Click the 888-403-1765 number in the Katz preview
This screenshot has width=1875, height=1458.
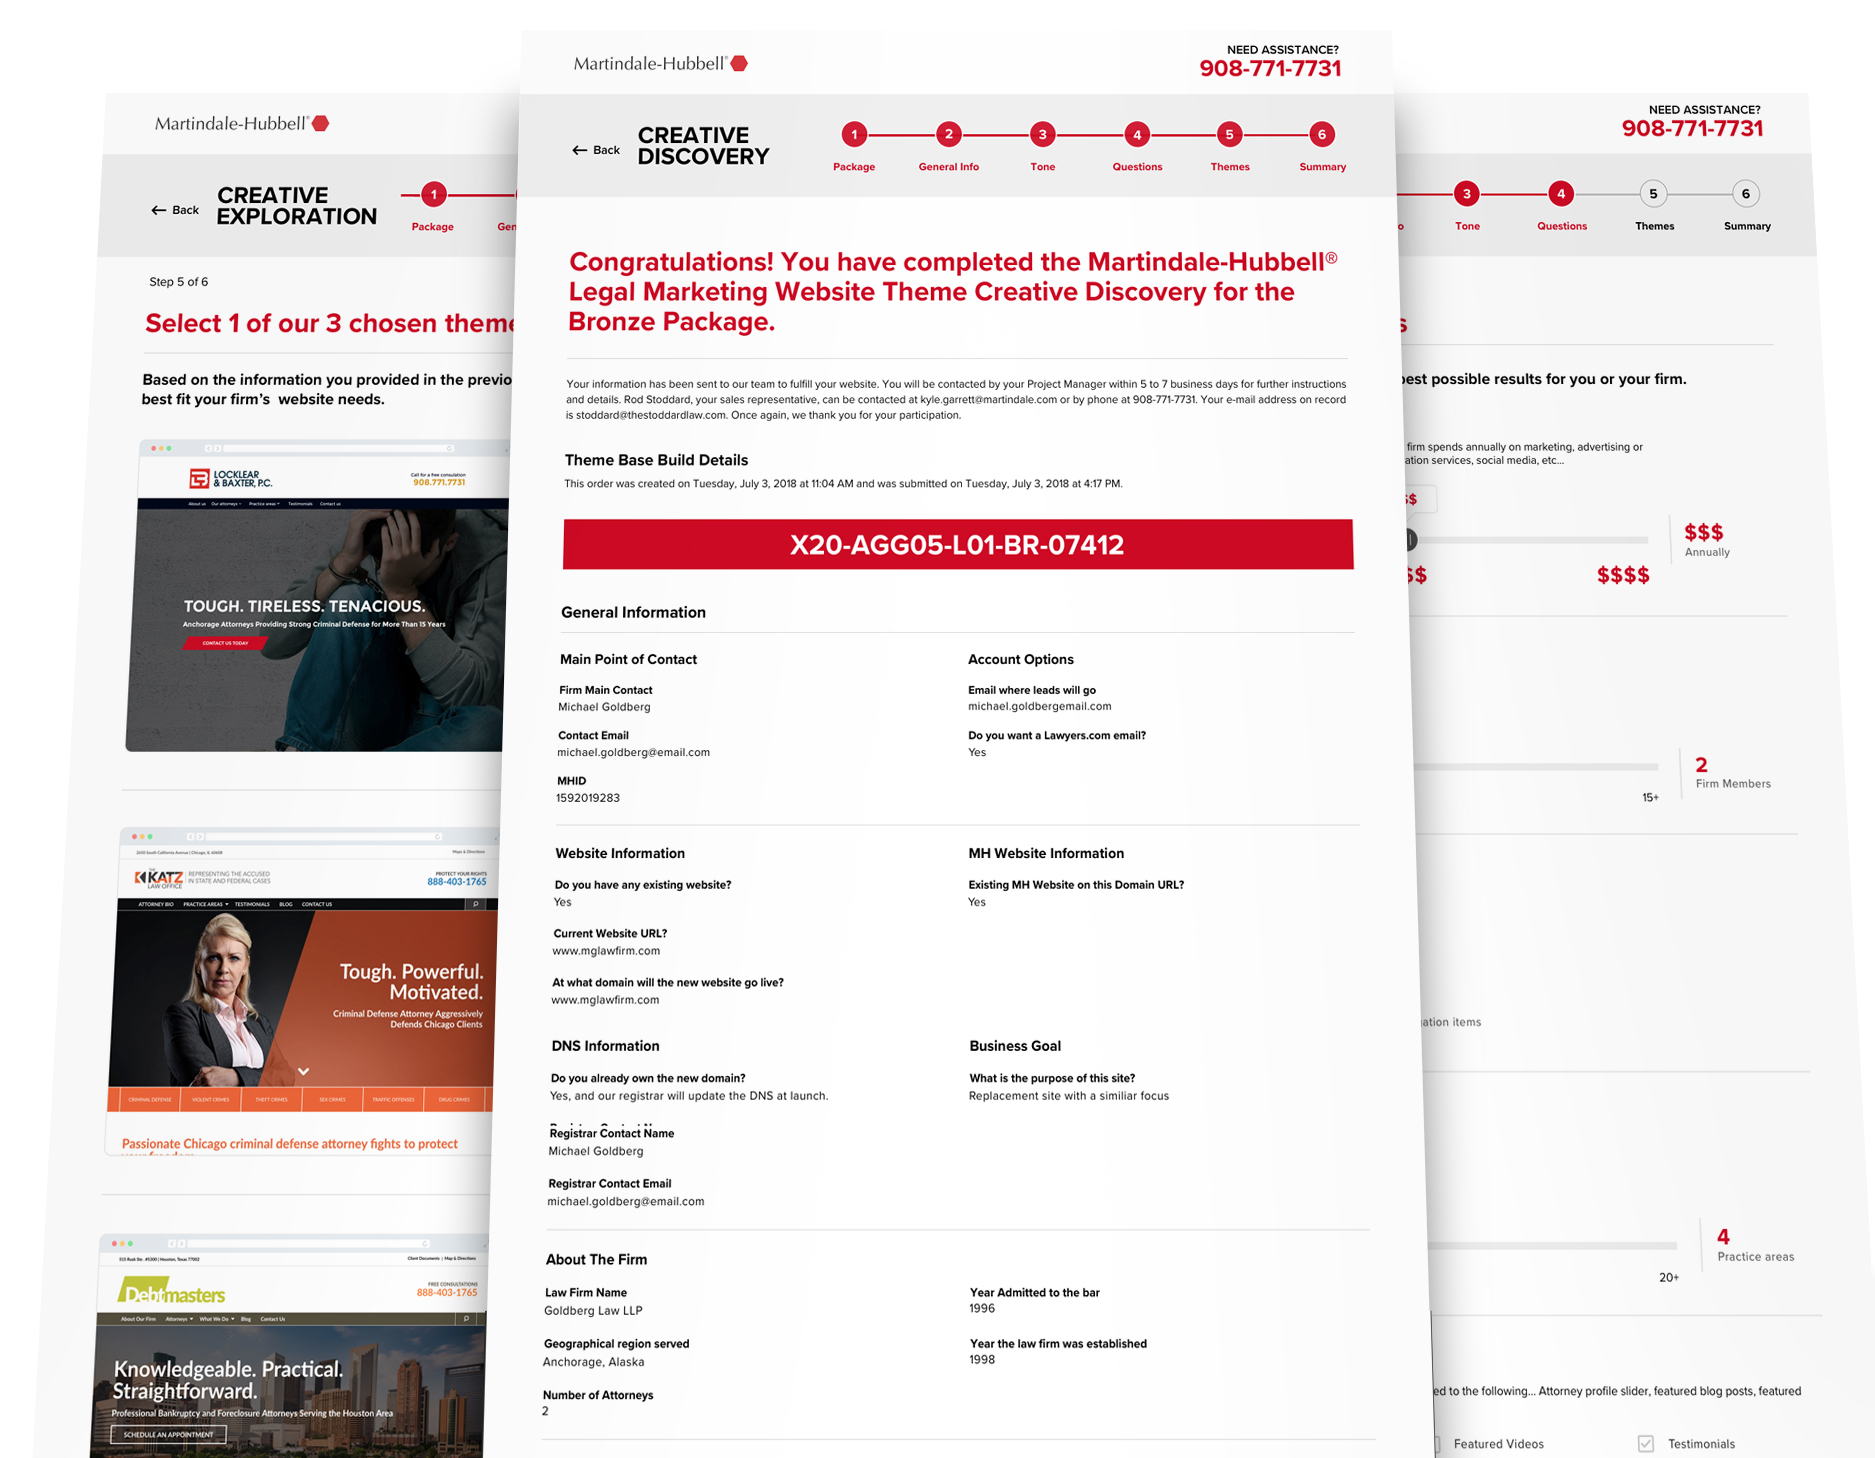pos(457,881)
